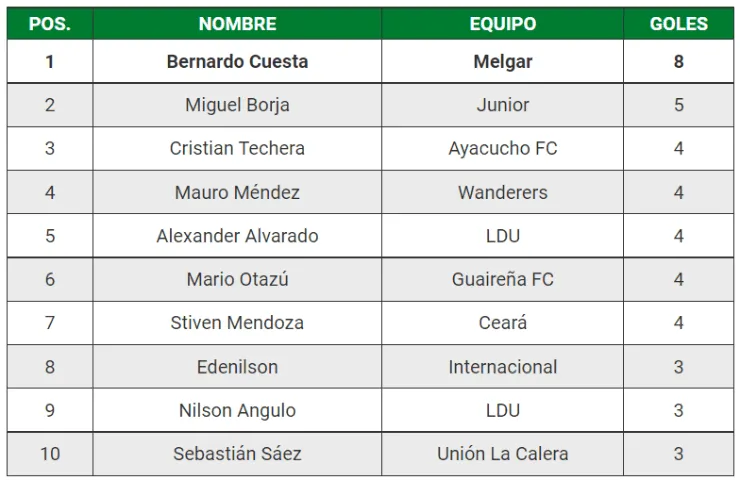Select Stiven Mendoza in the table

(x=237, y=323)
